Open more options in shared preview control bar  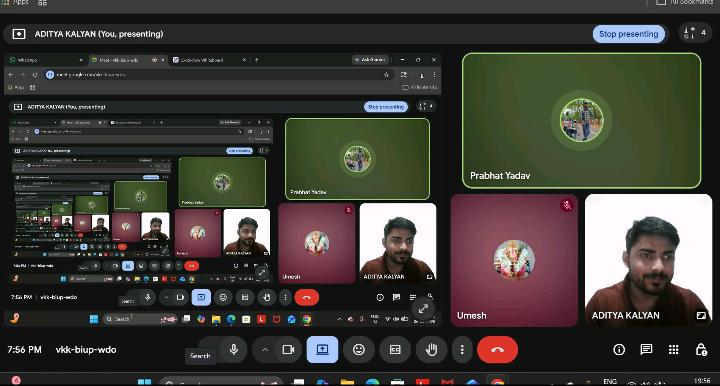click(285, 297)
